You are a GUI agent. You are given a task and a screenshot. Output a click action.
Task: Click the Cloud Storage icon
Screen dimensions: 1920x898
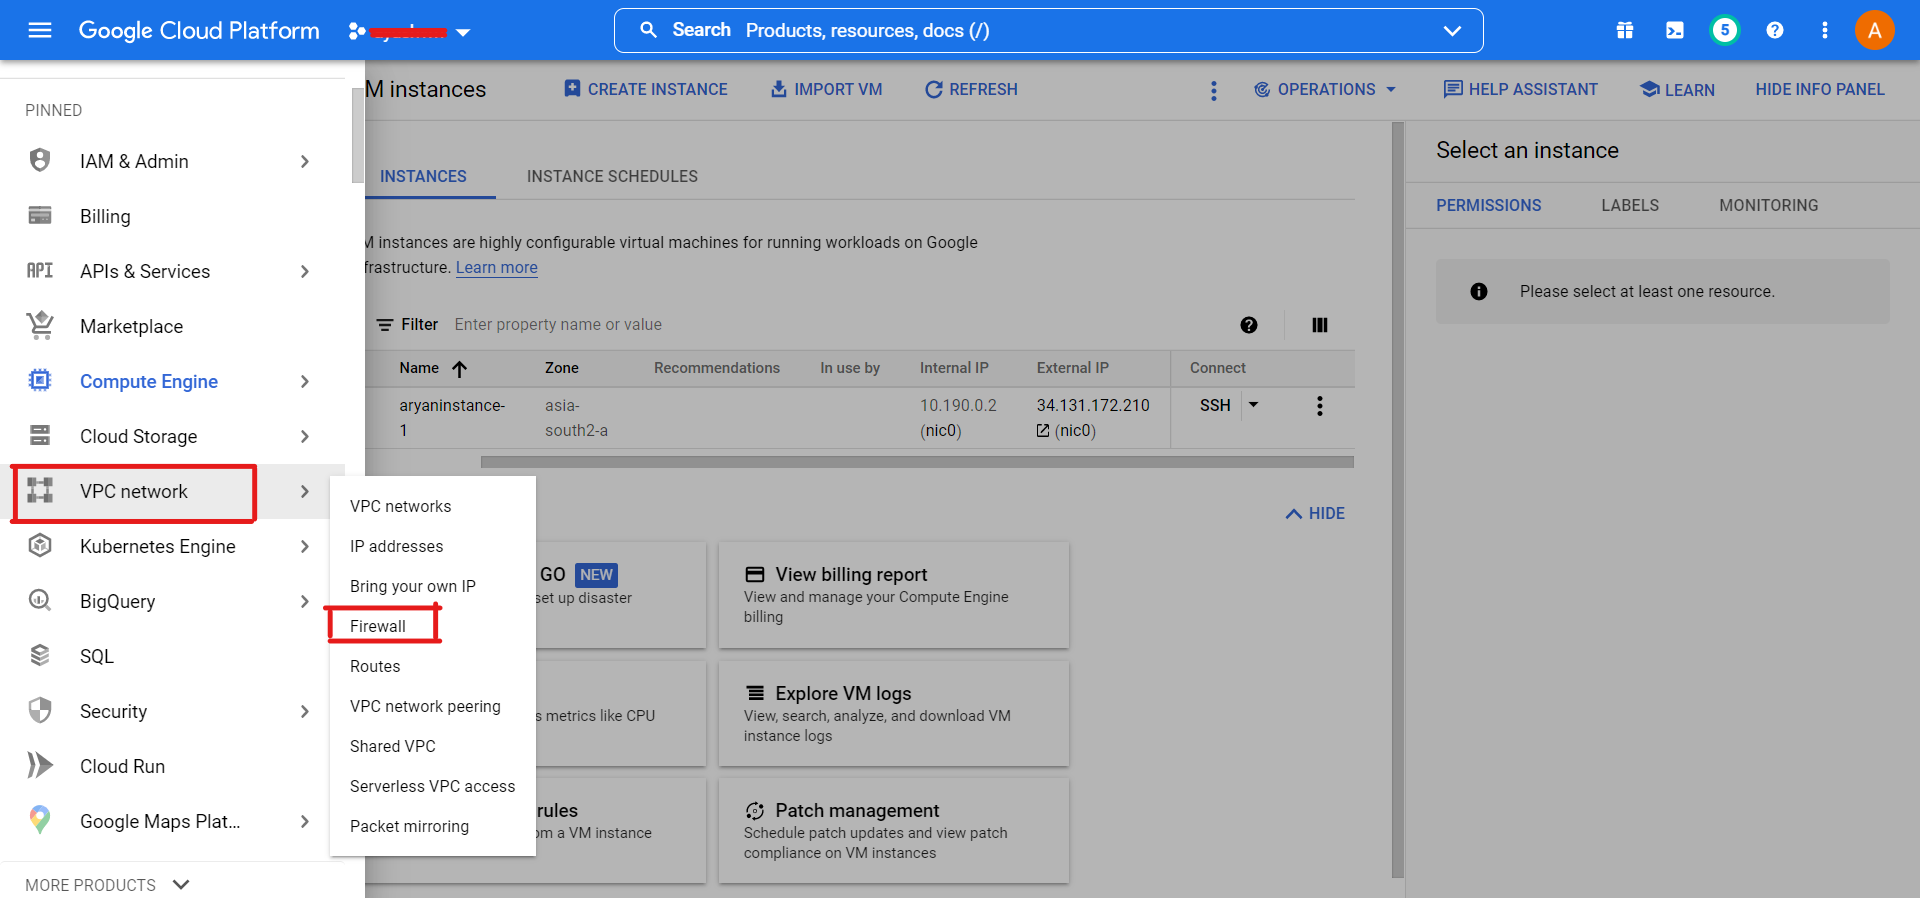(x=40, y=435)
